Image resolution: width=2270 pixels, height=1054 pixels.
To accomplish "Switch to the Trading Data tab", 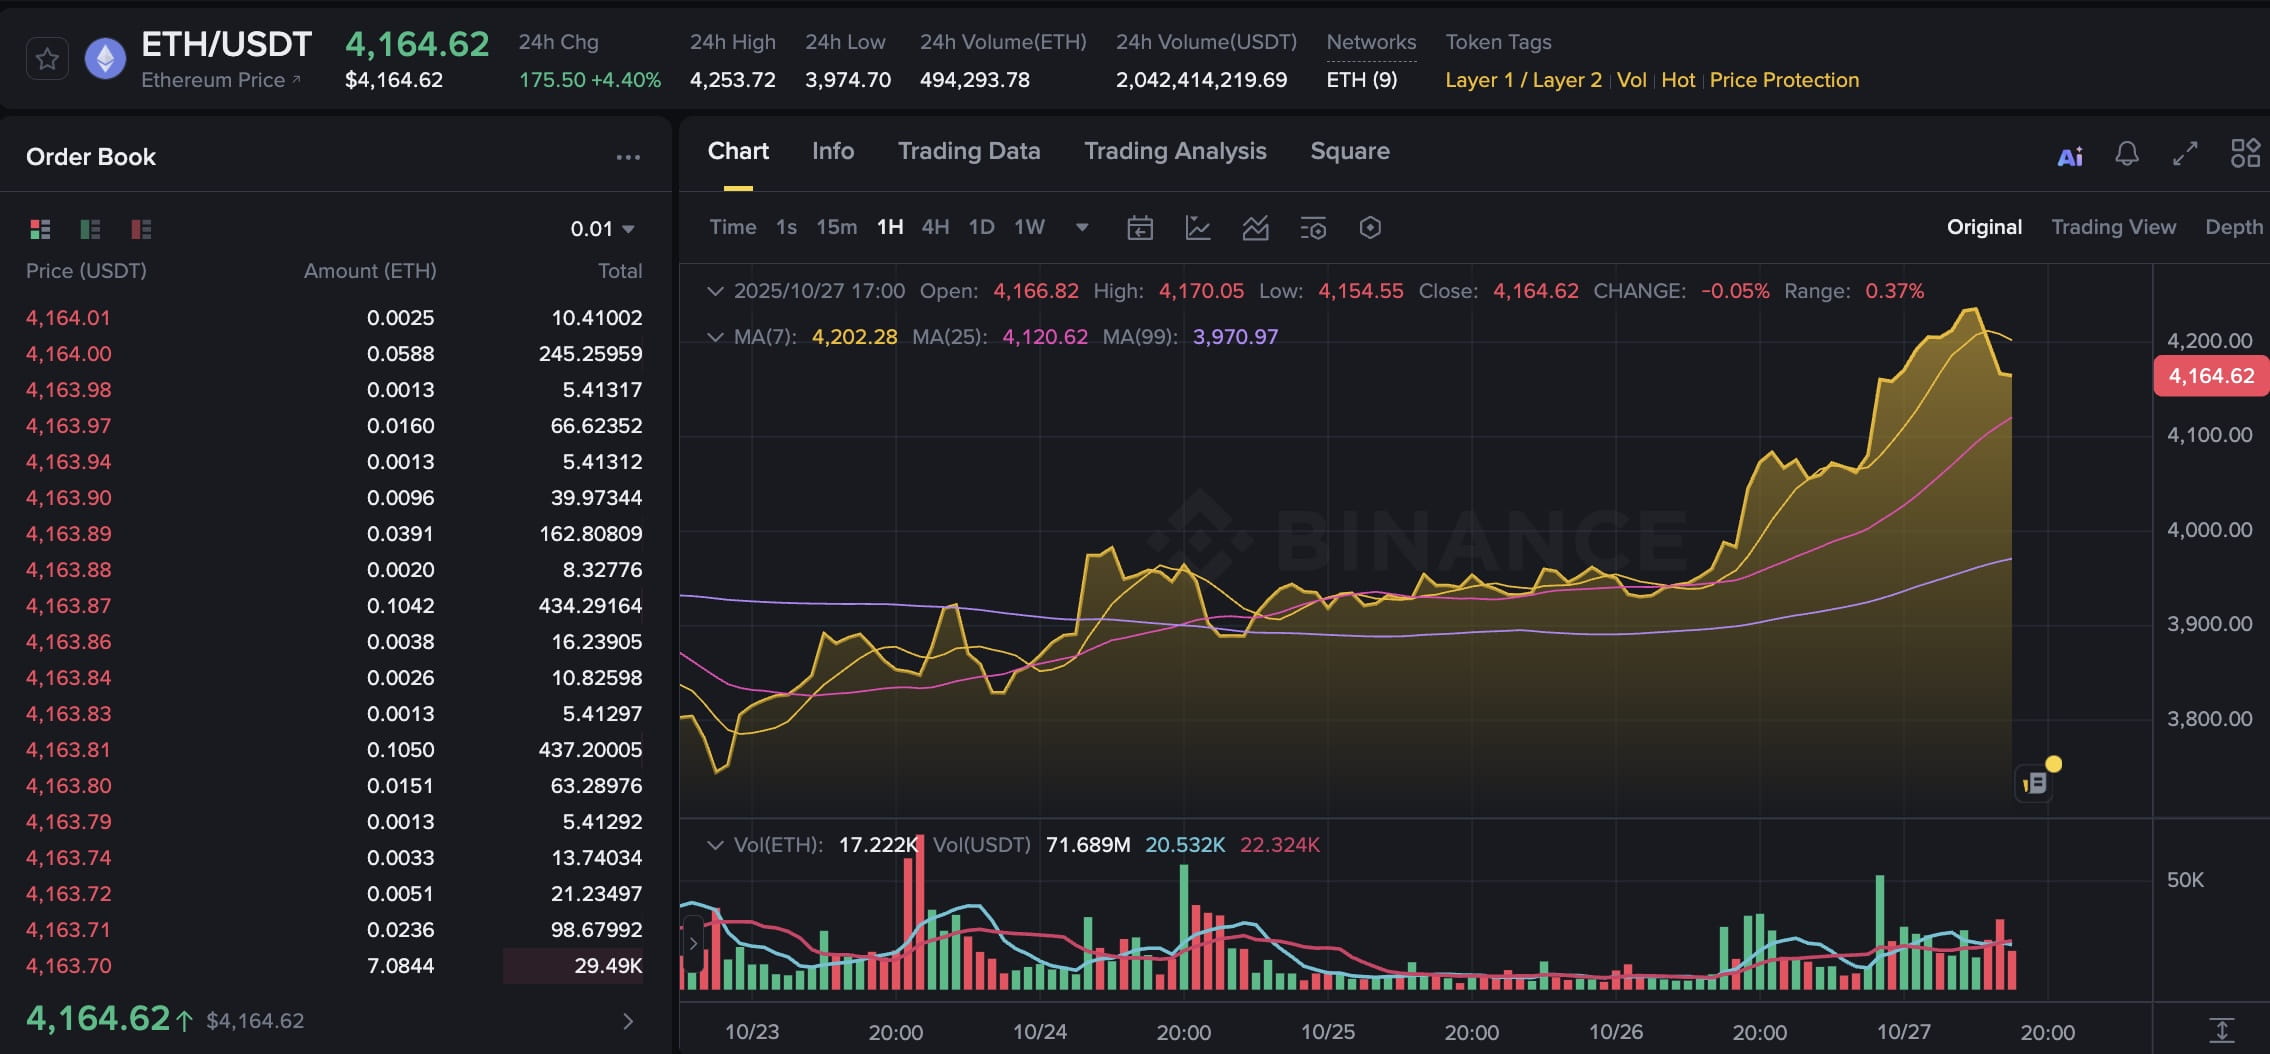I will tap(968, 151).
